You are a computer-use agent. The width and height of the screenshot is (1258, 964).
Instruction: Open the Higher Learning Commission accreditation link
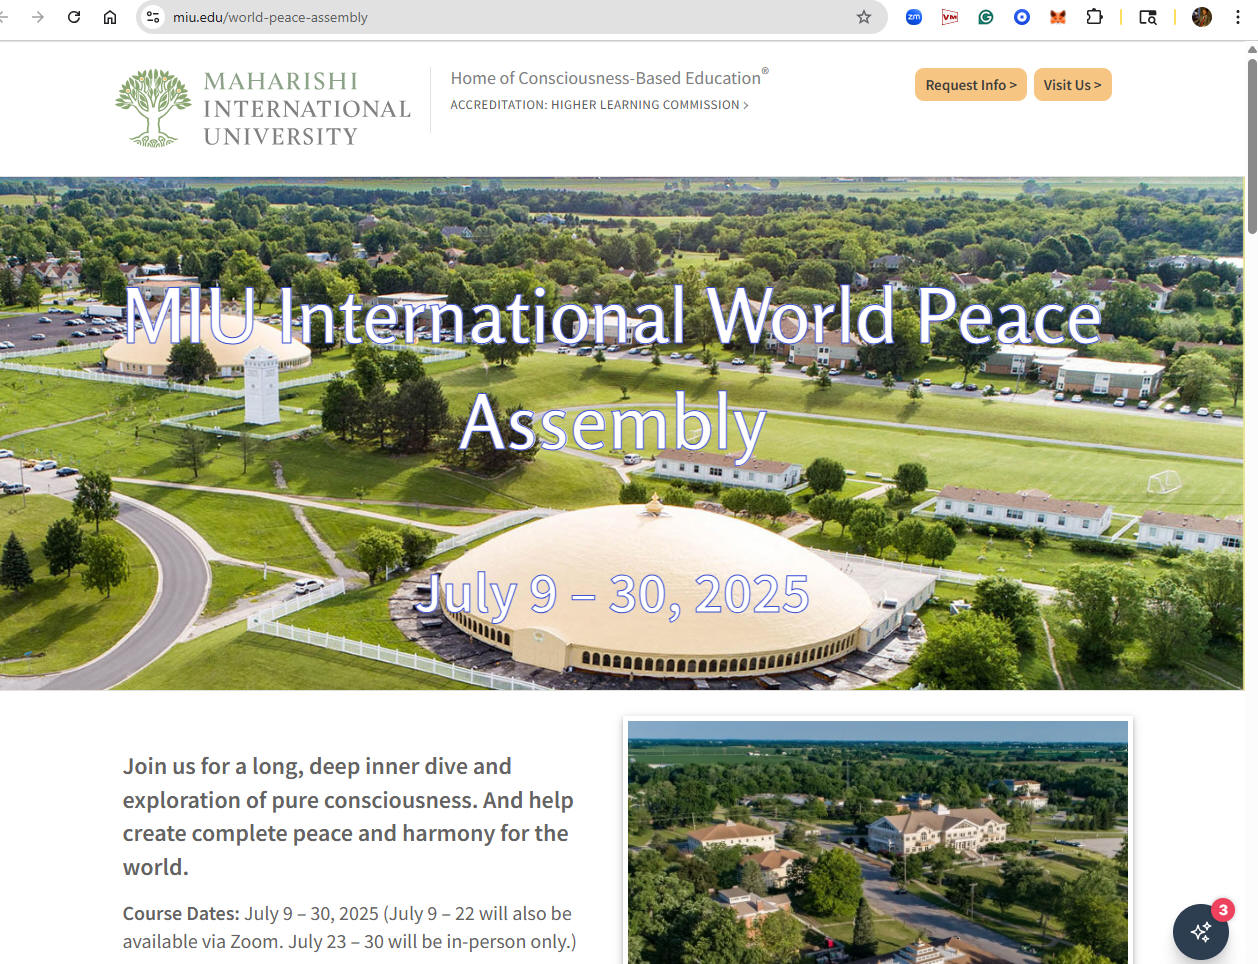click(x=599, y=105)
